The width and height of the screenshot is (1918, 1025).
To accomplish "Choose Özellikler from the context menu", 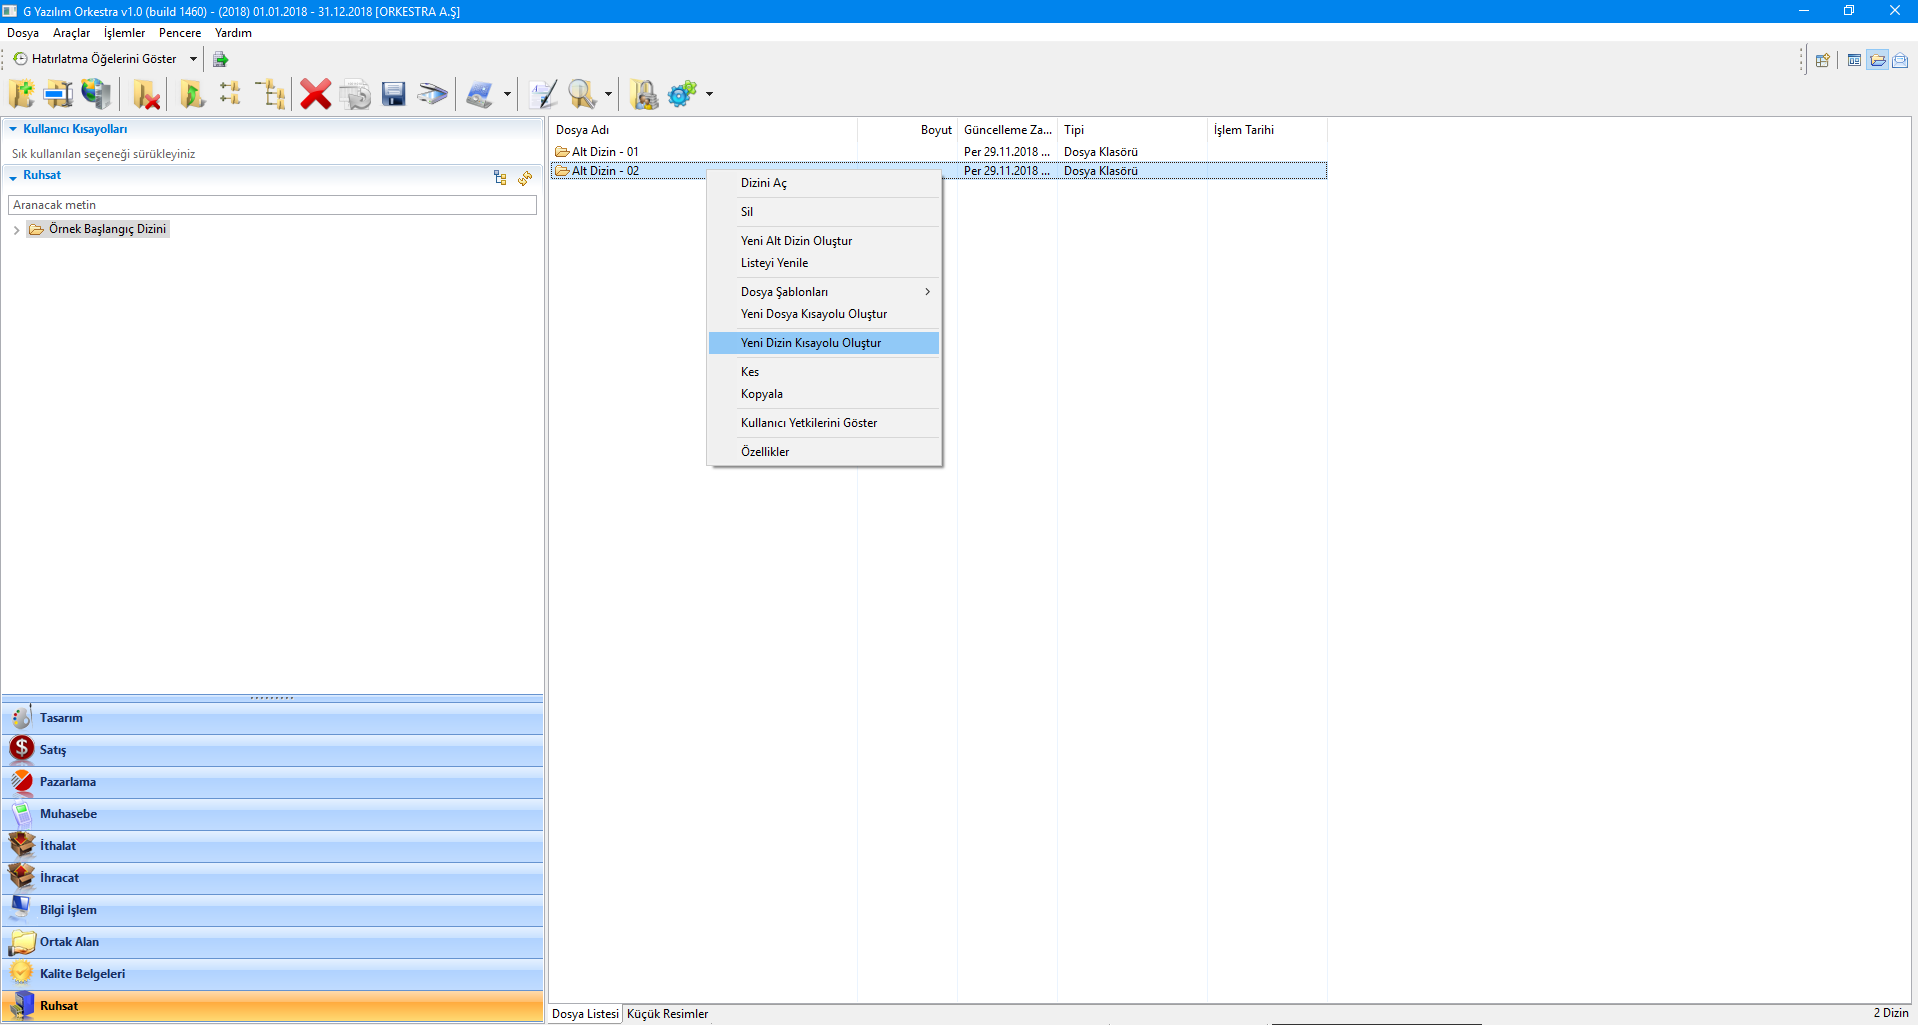I will [x=765, y=452].
